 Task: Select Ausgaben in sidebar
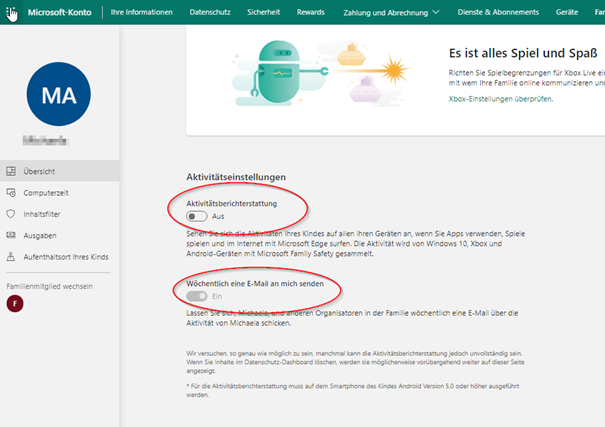(59, 235)
